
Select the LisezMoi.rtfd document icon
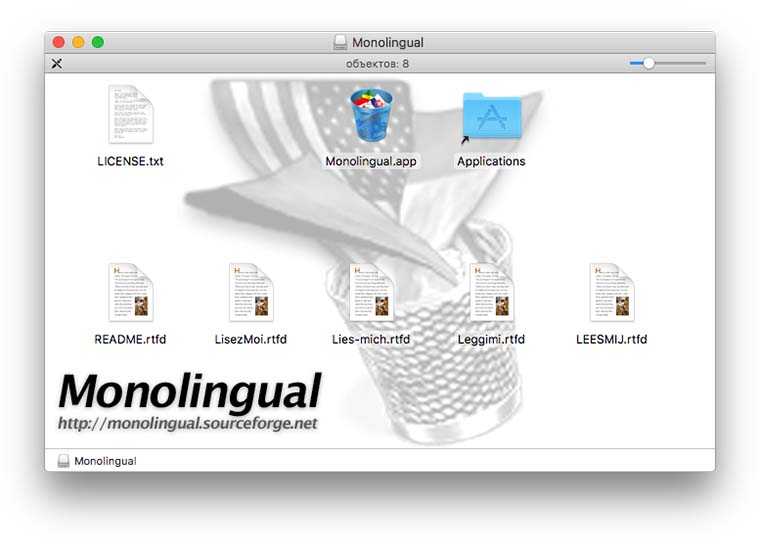(251, 292)
